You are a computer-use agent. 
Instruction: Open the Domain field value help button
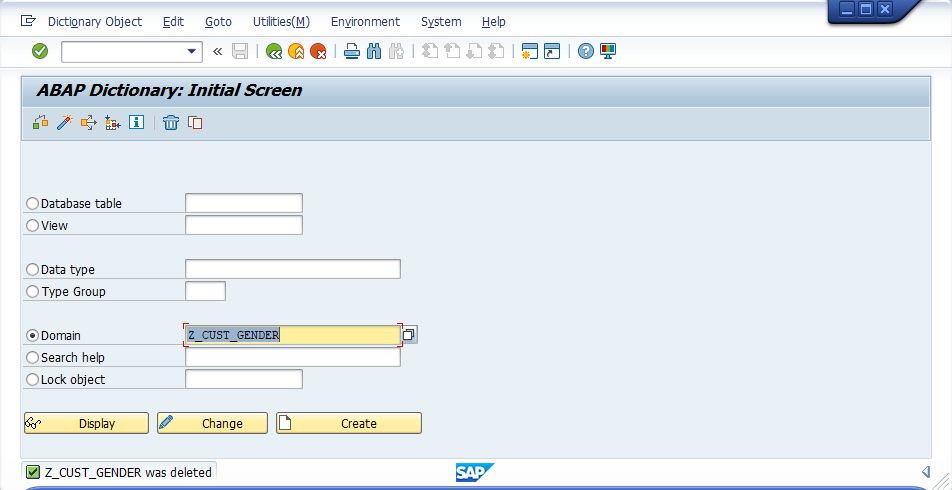(409, 335)
